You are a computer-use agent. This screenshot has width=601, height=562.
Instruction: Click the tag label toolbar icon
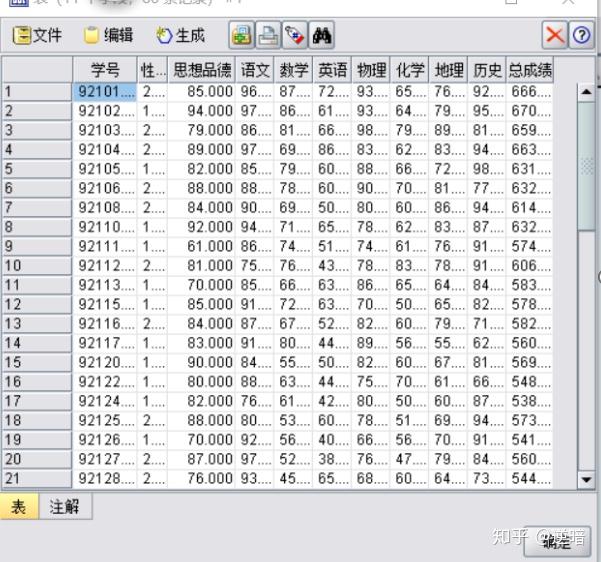pyautogui.click(x=295, y=35)
